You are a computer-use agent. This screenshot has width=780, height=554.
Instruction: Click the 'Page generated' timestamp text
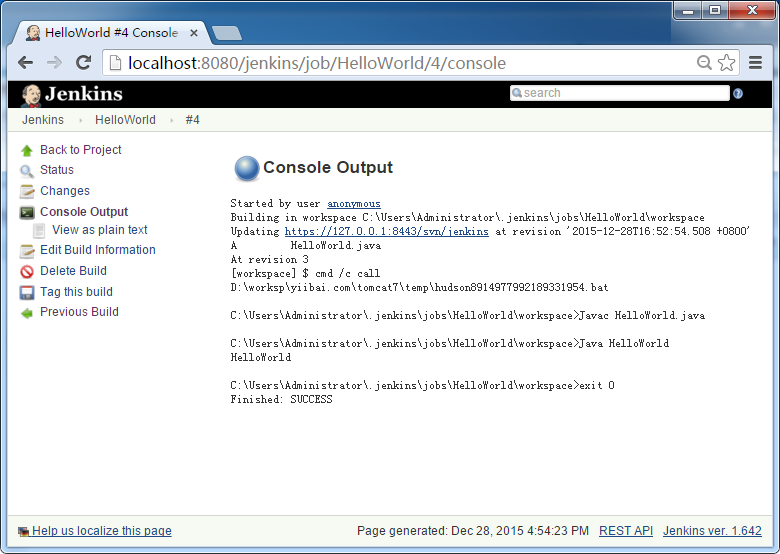(473, 531)
